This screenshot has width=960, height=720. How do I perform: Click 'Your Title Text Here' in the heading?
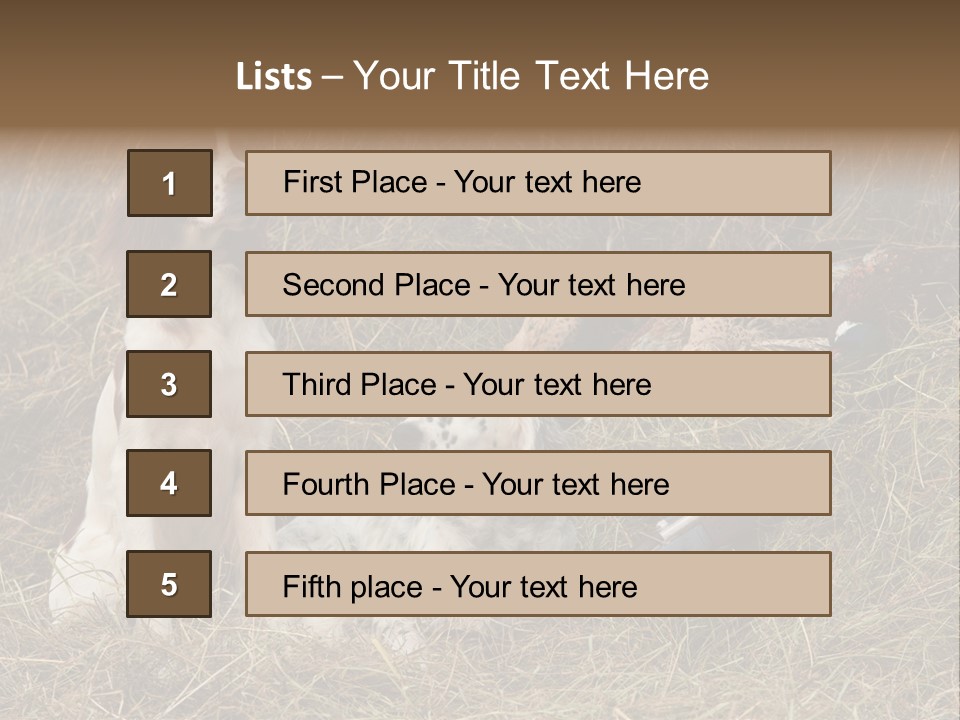pyautogui.click(x=531, y=77)
